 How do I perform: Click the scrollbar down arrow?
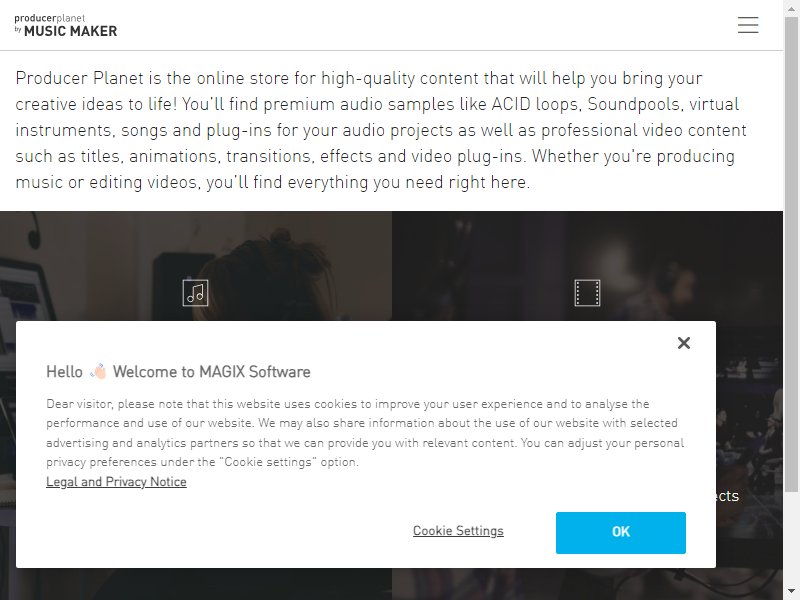[791, 590]
